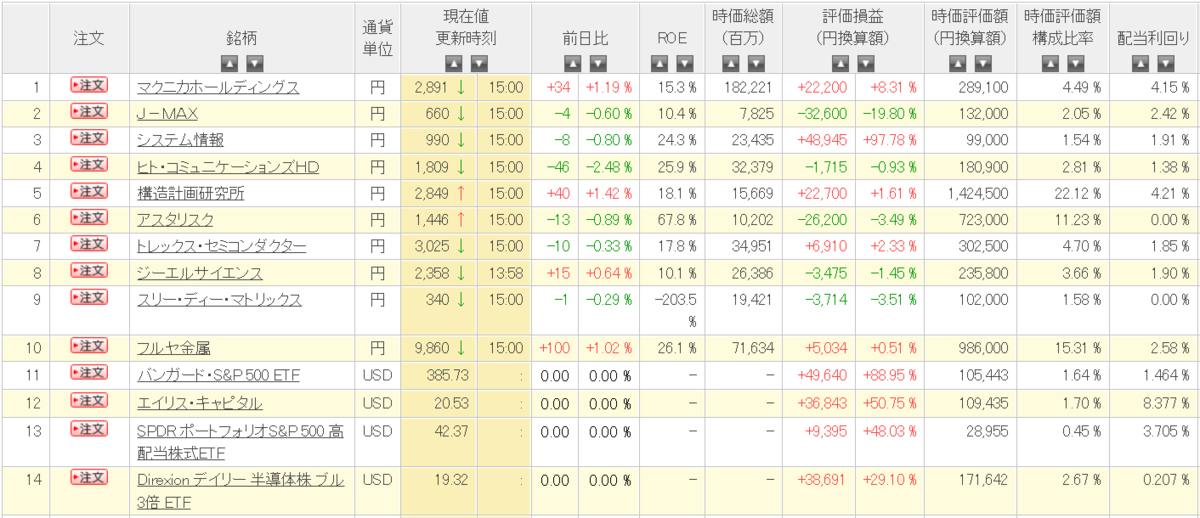The height and width of the screenshot is (518, 1200).
Task: Sort 時価評価額(円換算額) column descending
Action: [981, 63]
